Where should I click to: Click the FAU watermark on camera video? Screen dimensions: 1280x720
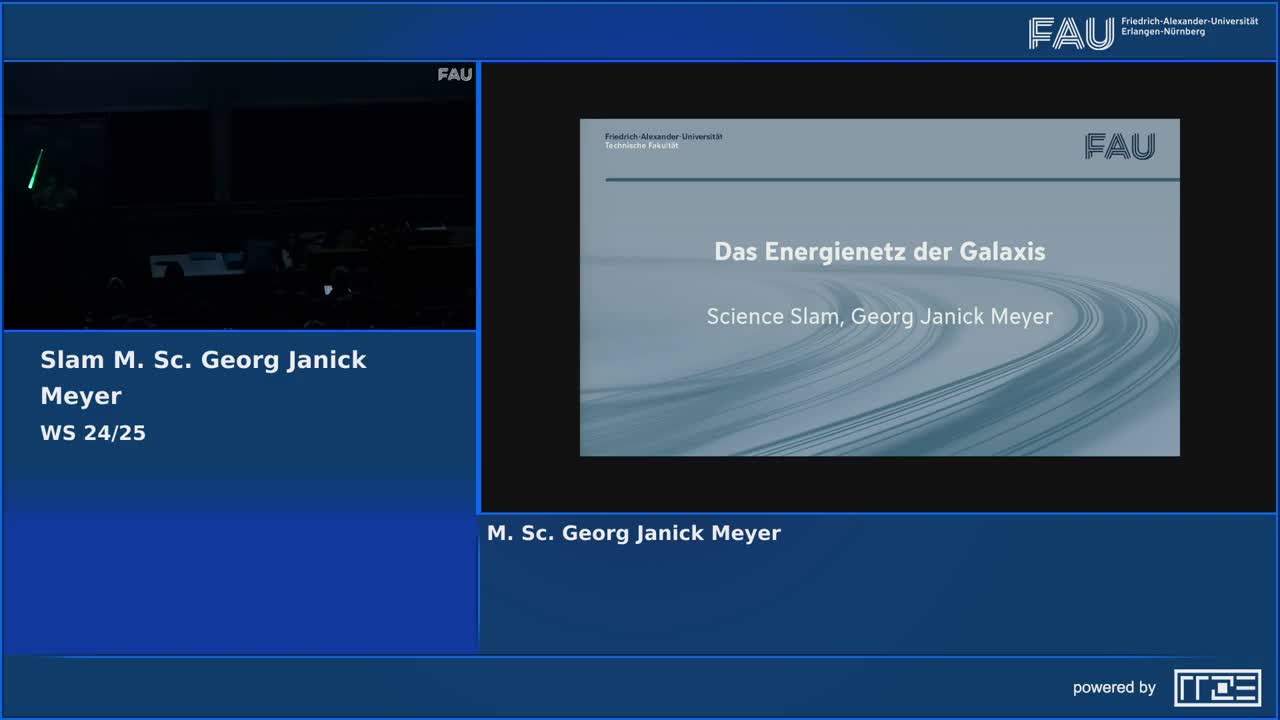click(454, 75)
